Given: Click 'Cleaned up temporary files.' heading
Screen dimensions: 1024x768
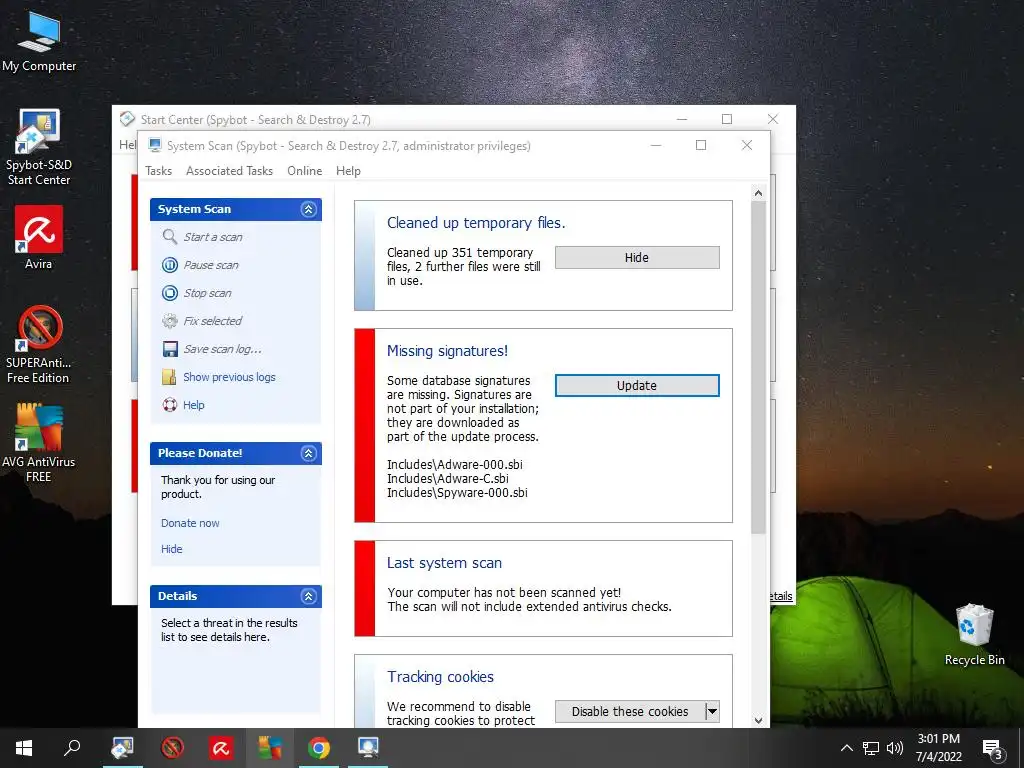Looking at the screenshot, I should 476,223.
